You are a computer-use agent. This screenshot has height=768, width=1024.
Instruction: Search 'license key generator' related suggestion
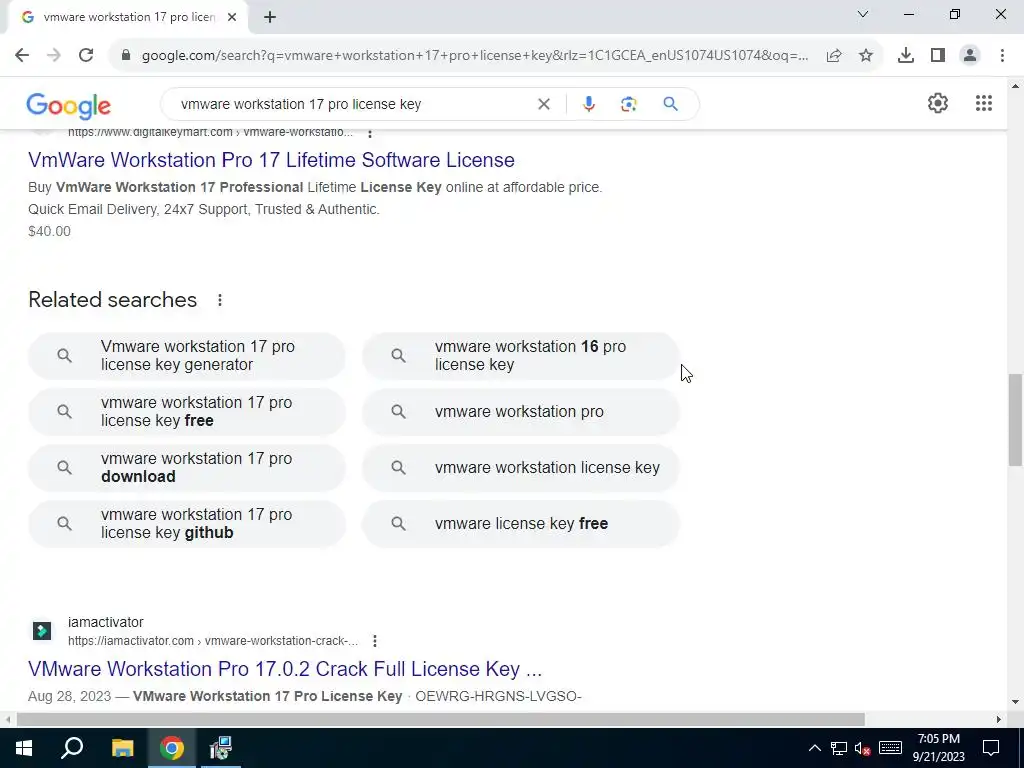pyautogui.click(x=187, y=356)
